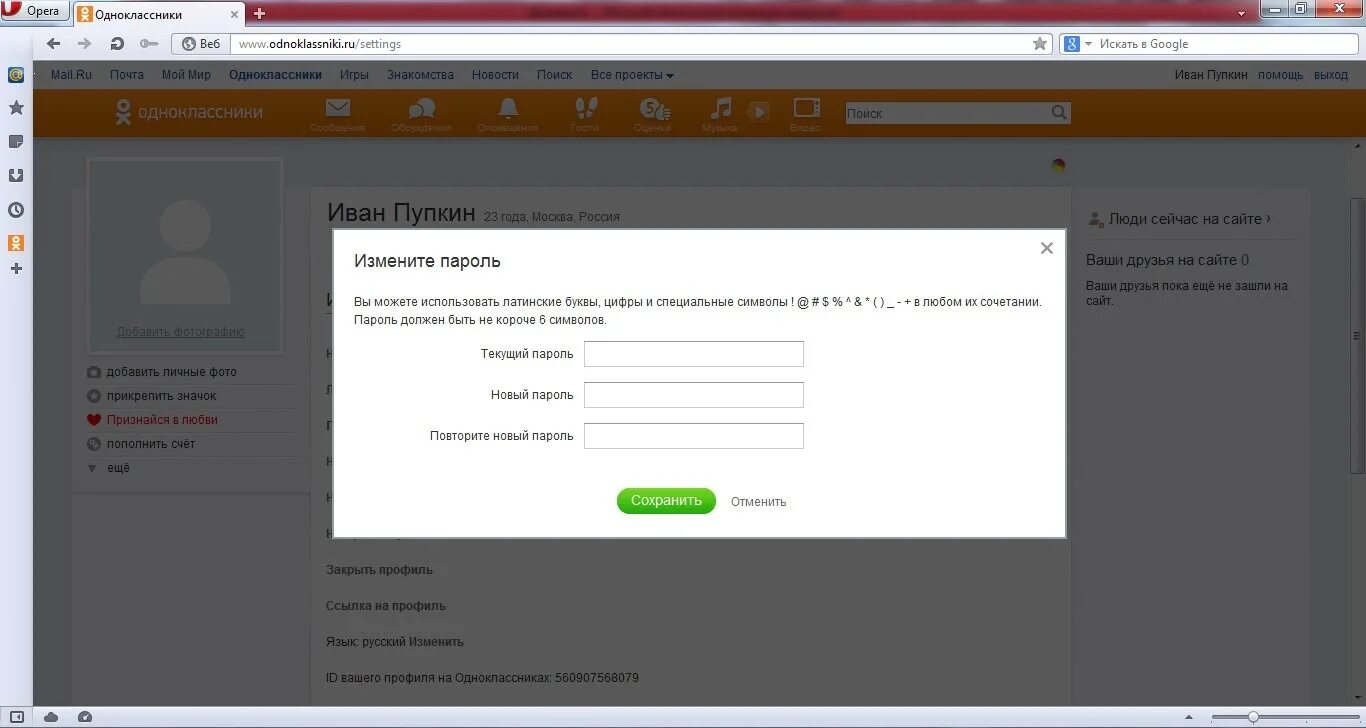Open the Odnoklassniki panel in Opera sidebar
1366x728 pixels.
(16, 242)
